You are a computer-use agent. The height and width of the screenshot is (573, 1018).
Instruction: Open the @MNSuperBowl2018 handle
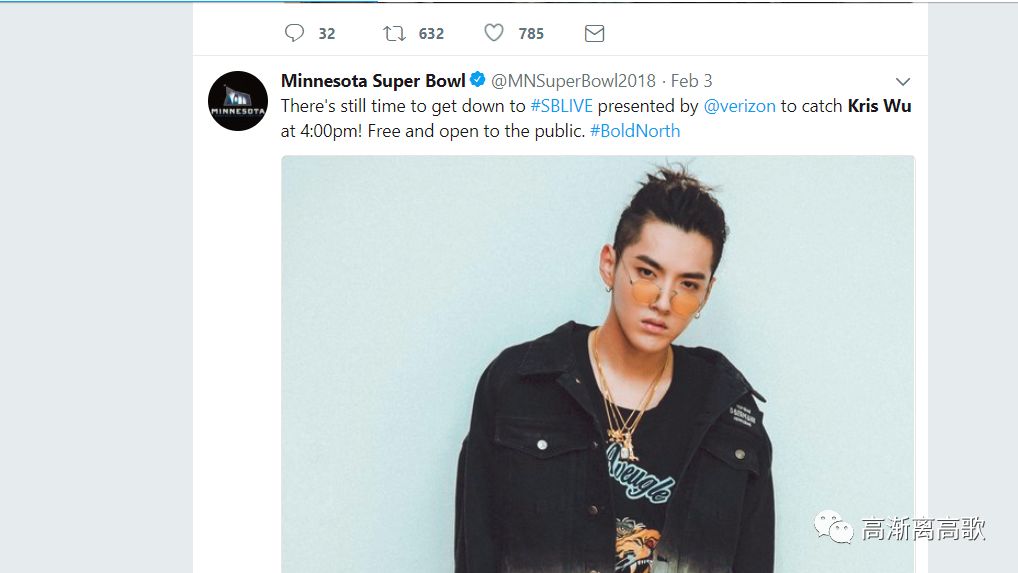[573, 80]
